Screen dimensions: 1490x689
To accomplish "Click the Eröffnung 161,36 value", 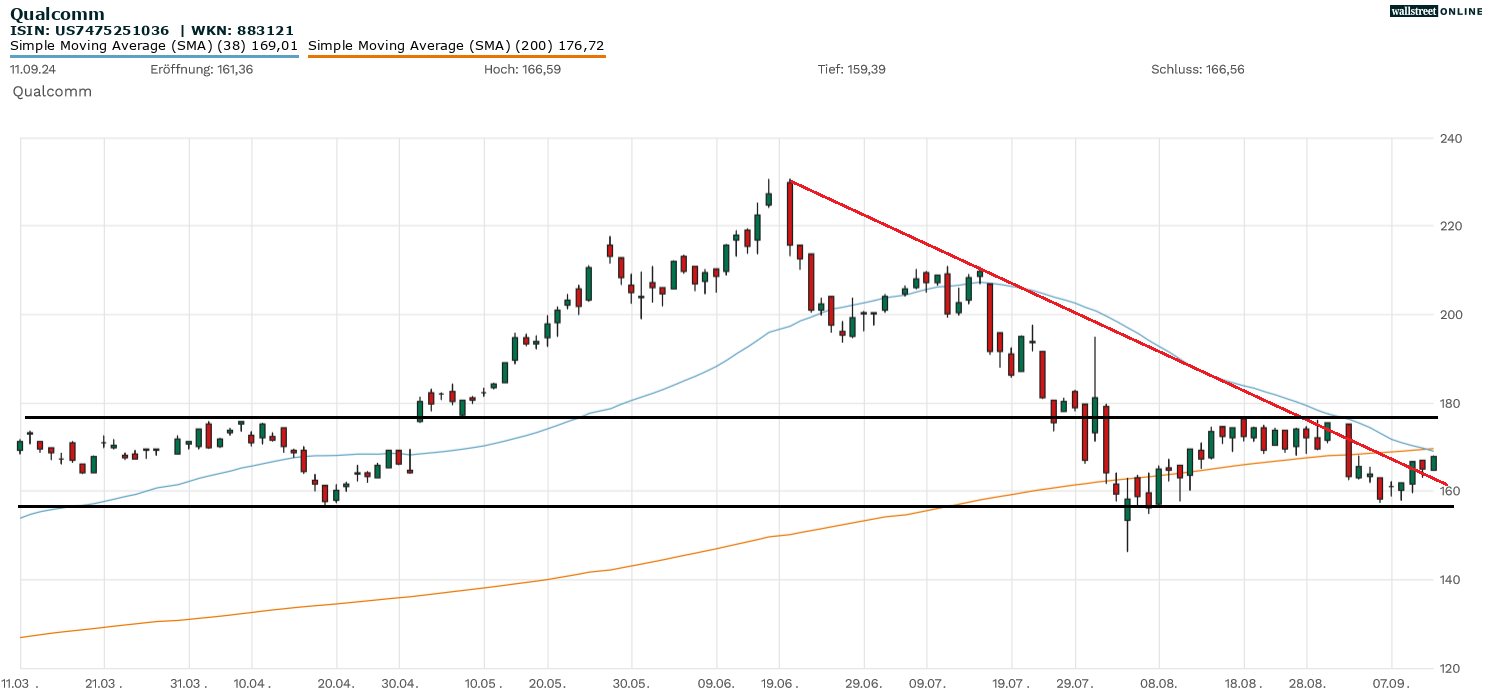I will (201, 70).
